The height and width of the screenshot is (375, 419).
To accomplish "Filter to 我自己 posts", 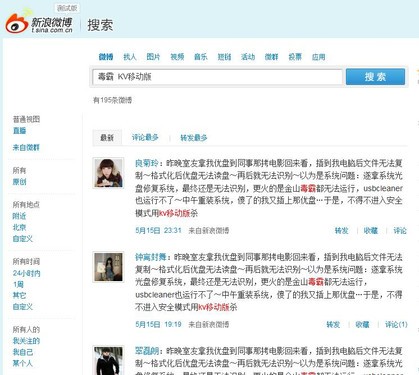I will click(x=23, y=352).
